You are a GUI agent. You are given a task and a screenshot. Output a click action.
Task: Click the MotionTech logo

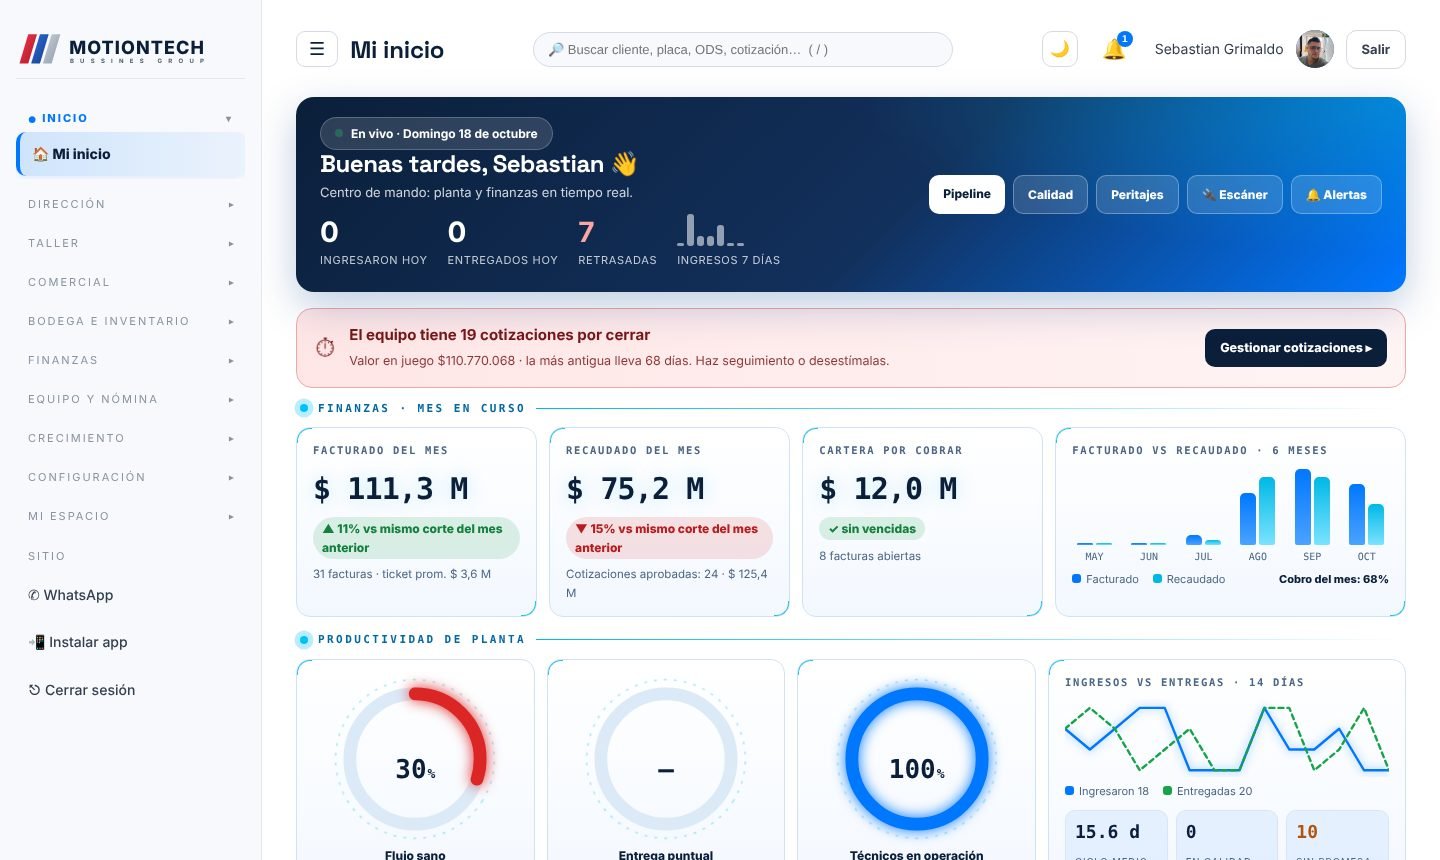(x=112, y=49)
